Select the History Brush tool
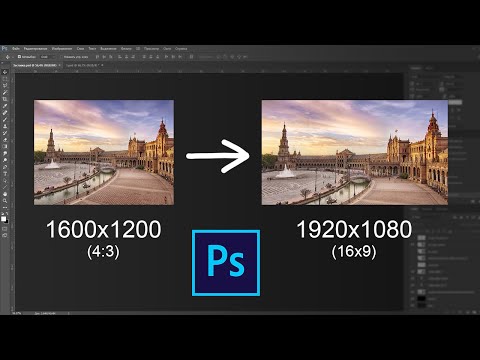Screen dimensions: 480x360 (x=5, y=133)
